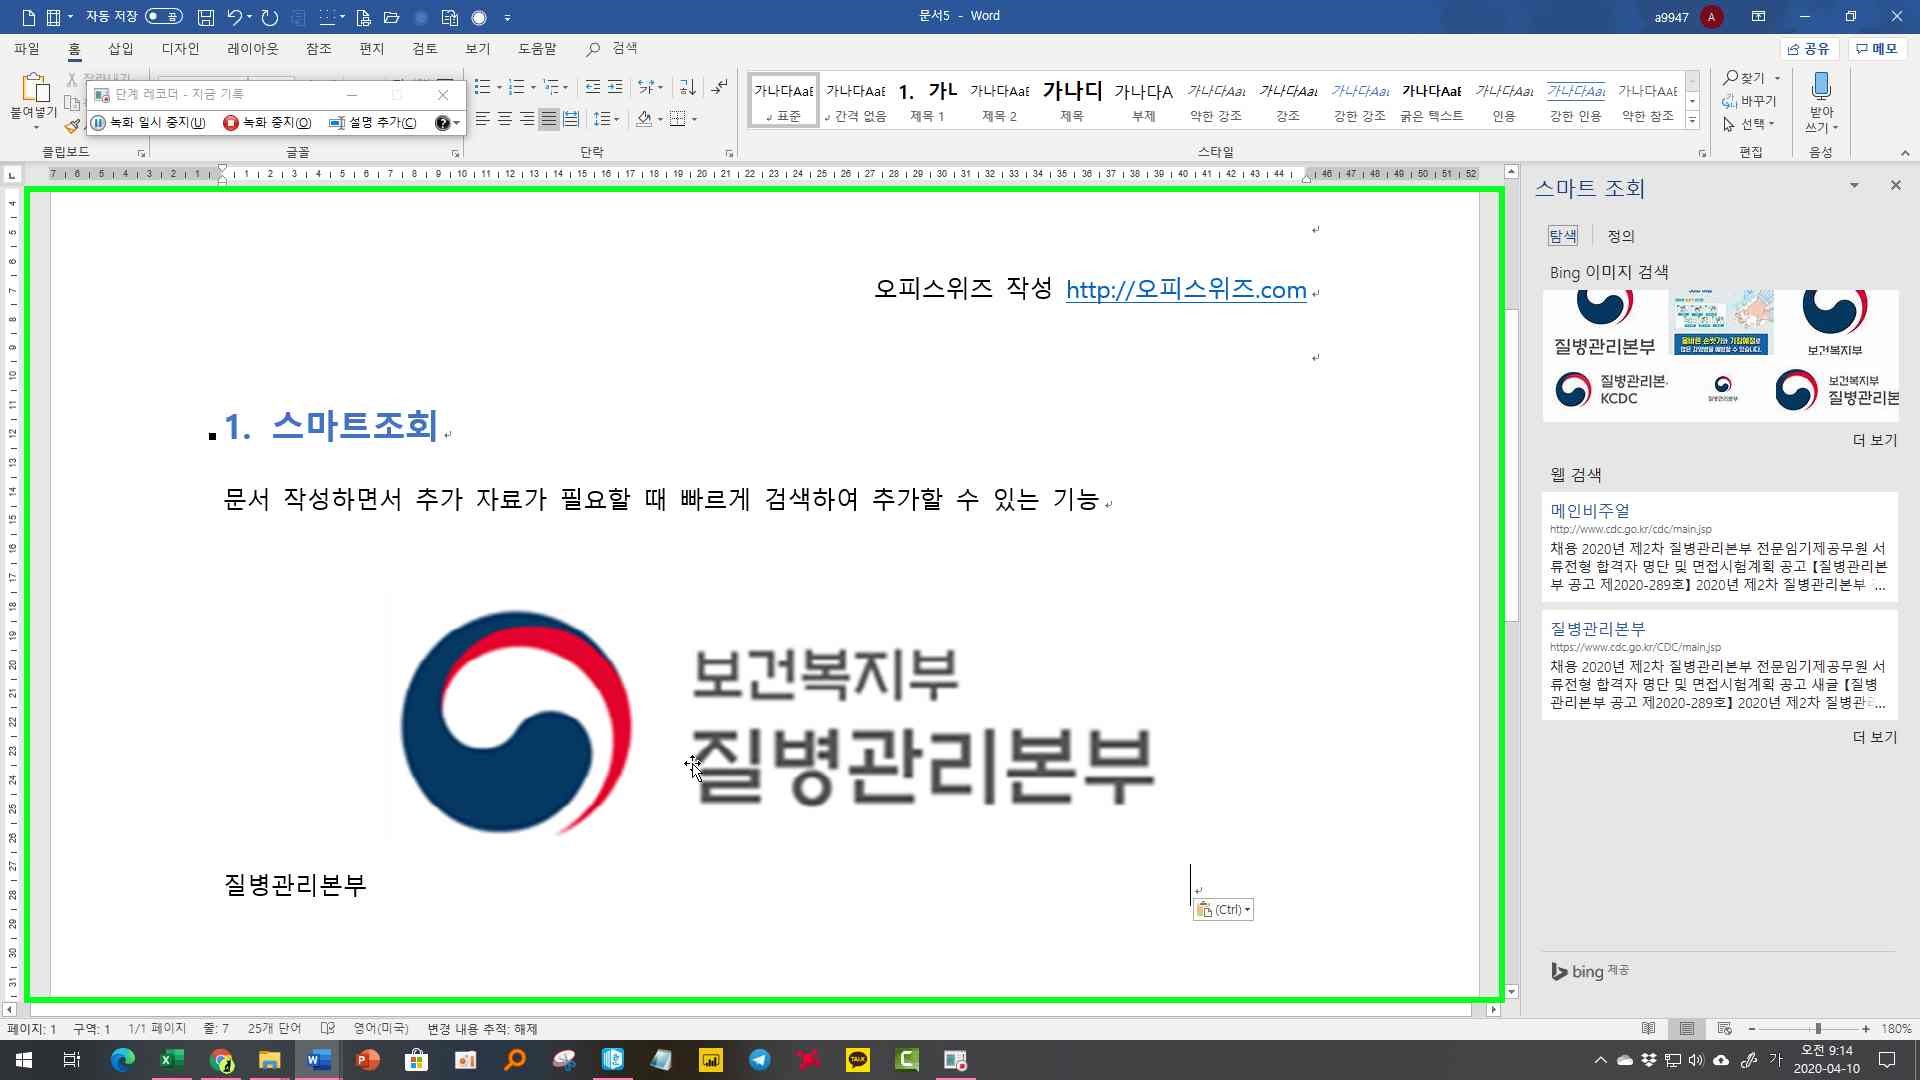Click the Share (공유) button
Viewport: 1920px width, 1080px height.
tap(1809, 48)
